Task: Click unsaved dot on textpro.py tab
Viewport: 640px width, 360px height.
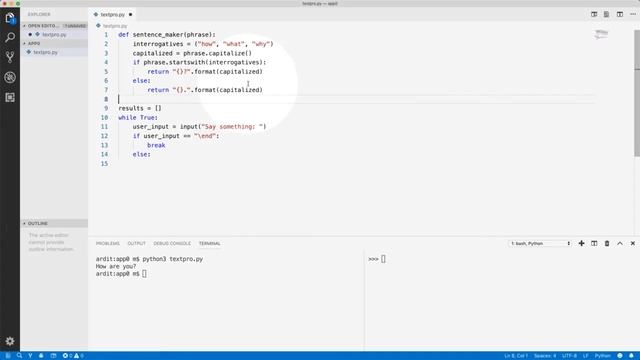Action: click(x=131, y=15)
